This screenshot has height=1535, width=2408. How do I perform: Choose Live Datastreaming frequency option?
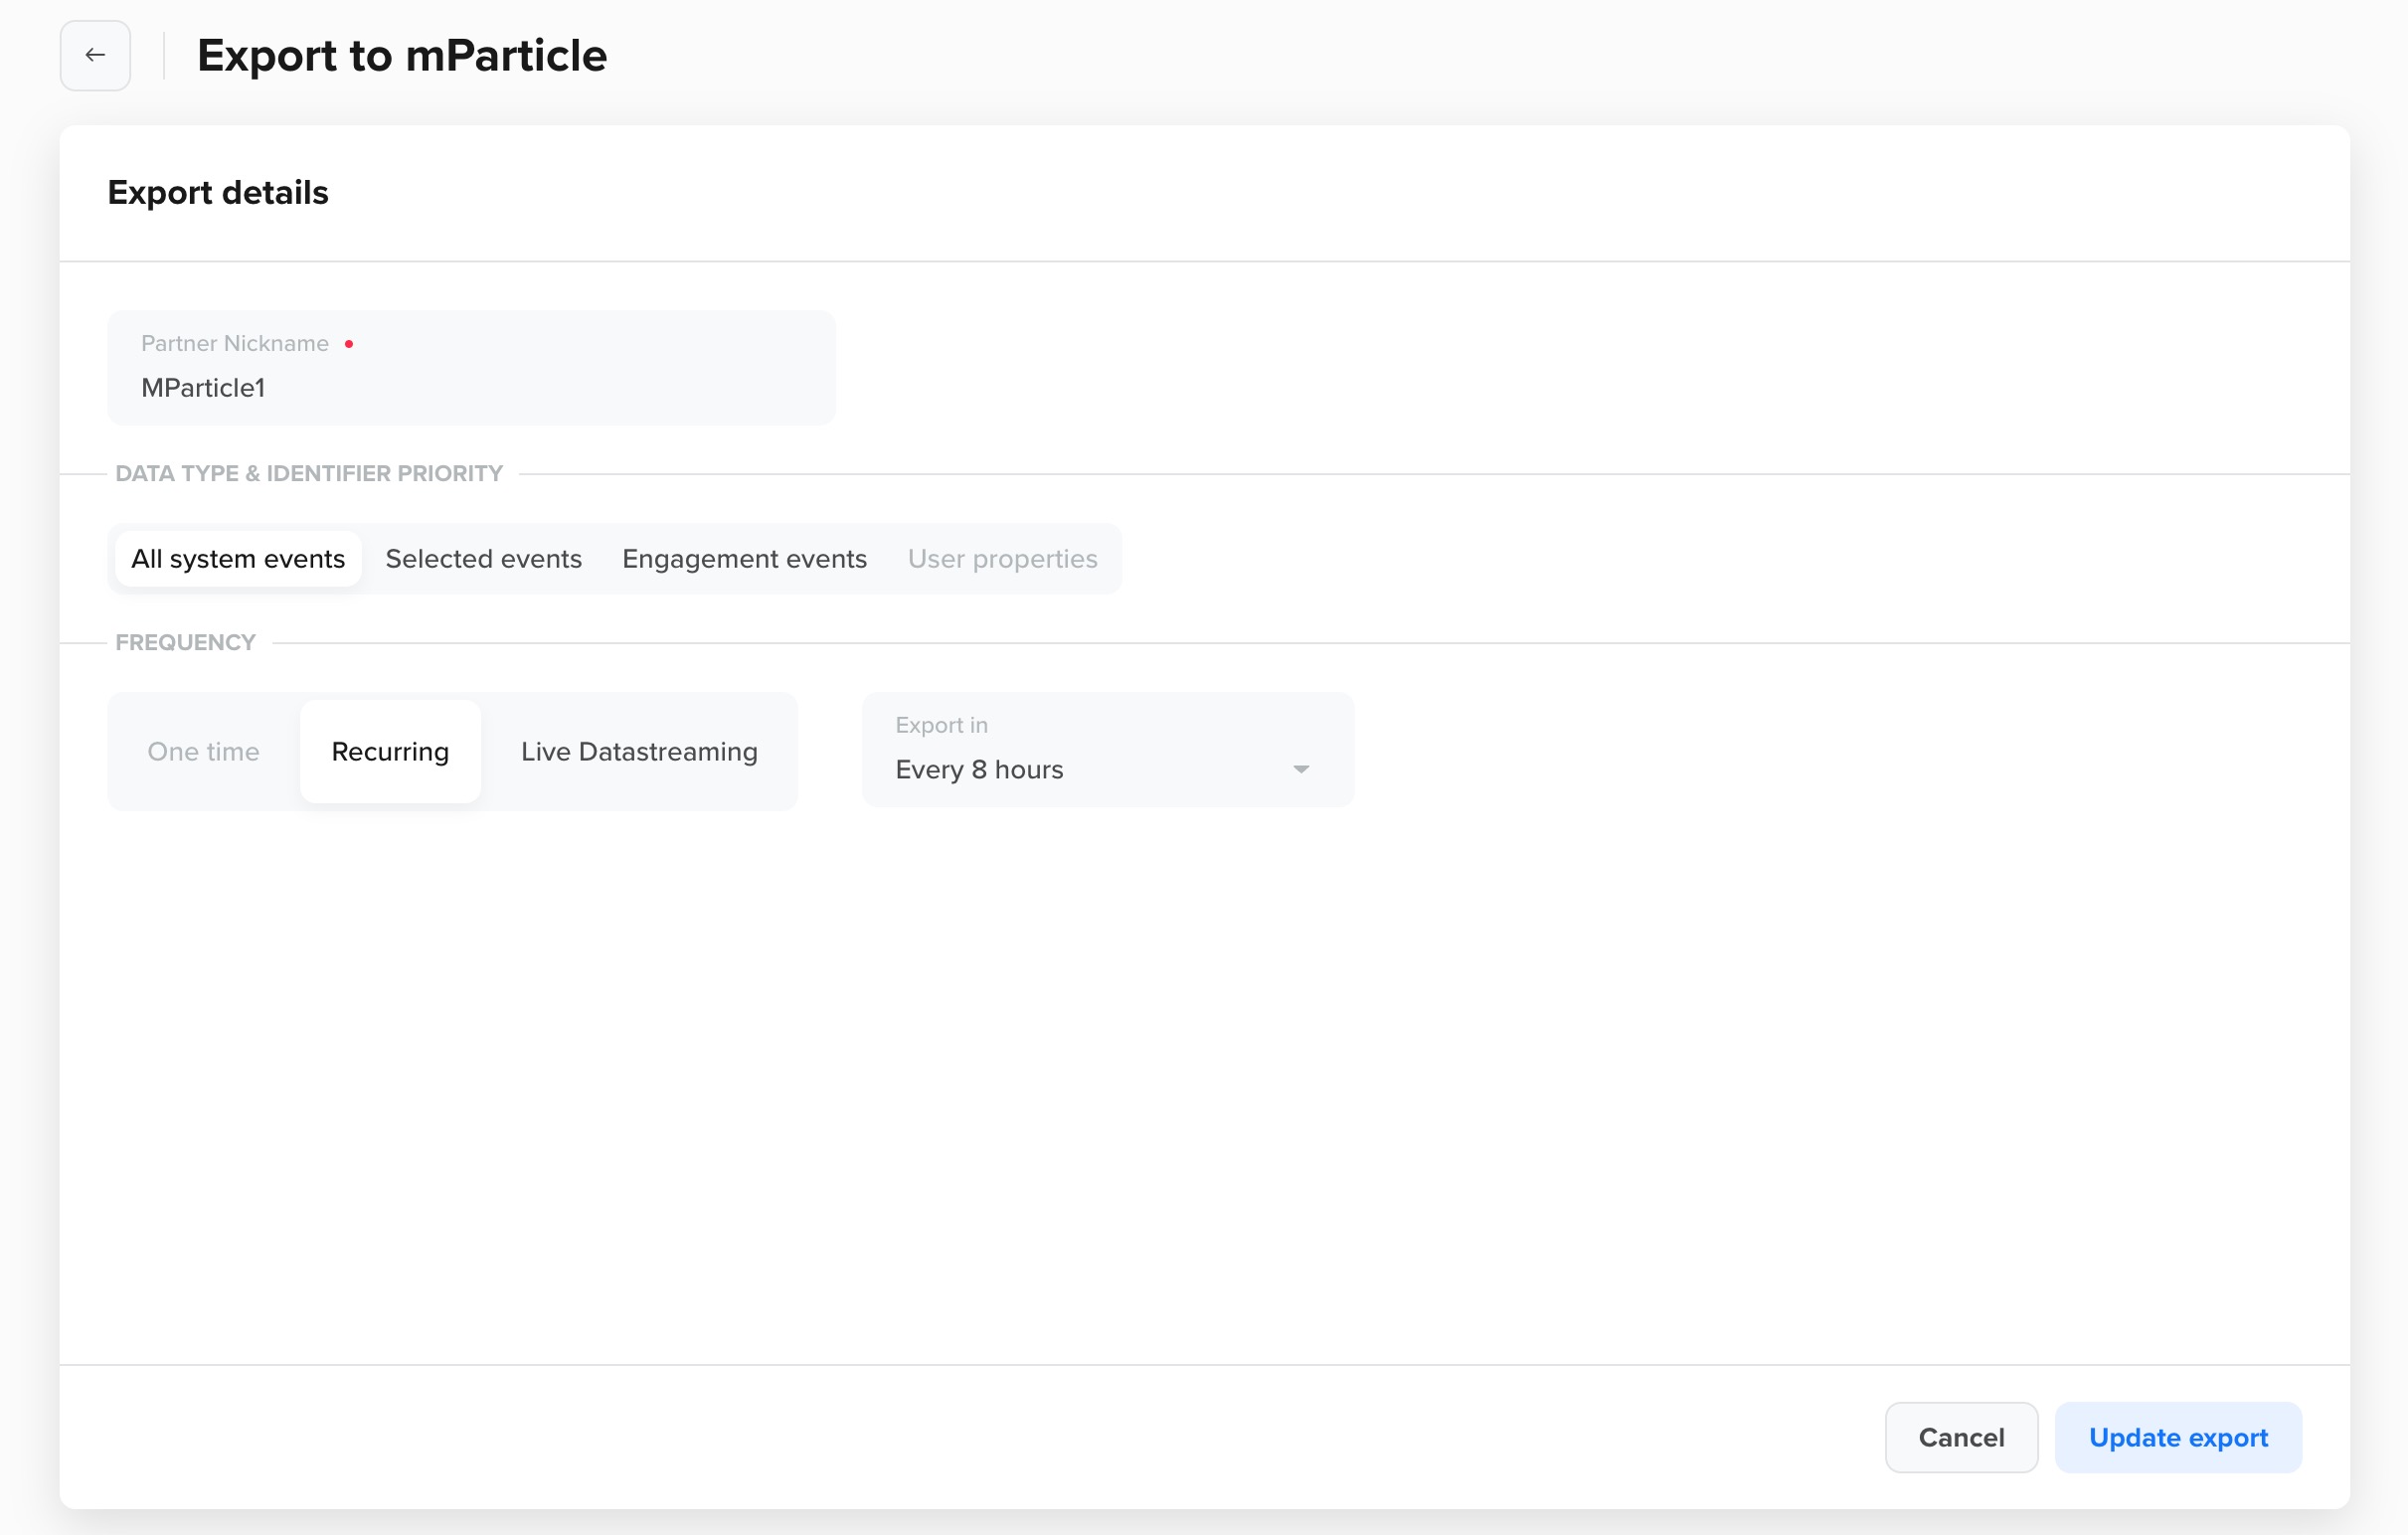pos(639,751)
